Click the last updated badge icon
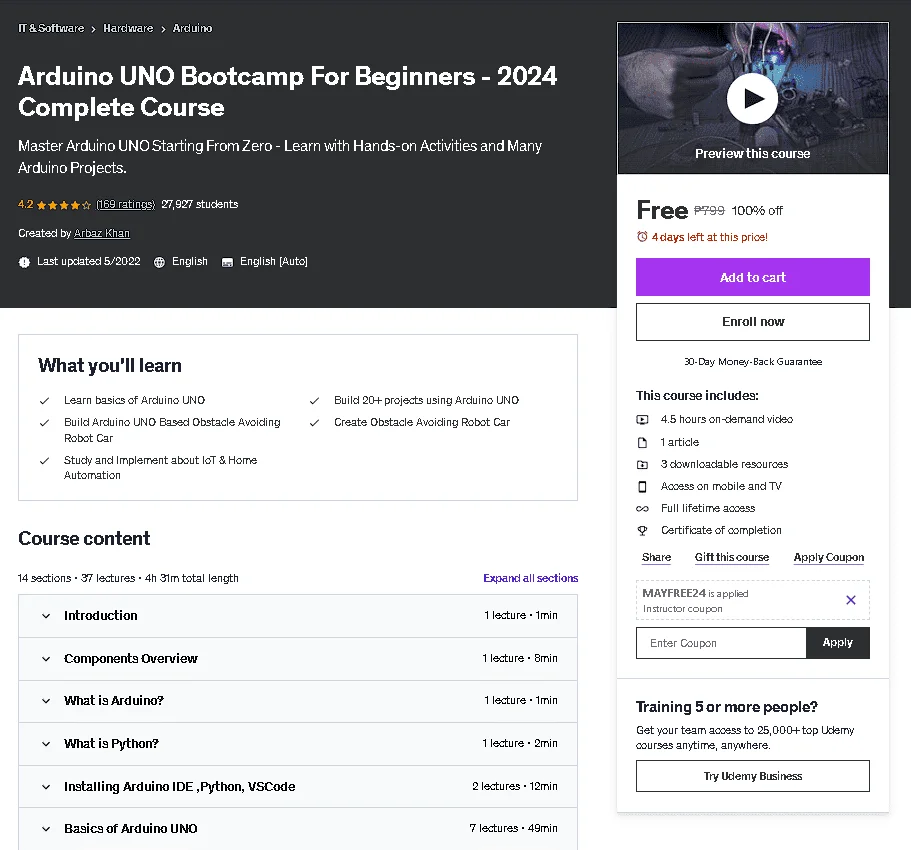 tap(24, 262)
